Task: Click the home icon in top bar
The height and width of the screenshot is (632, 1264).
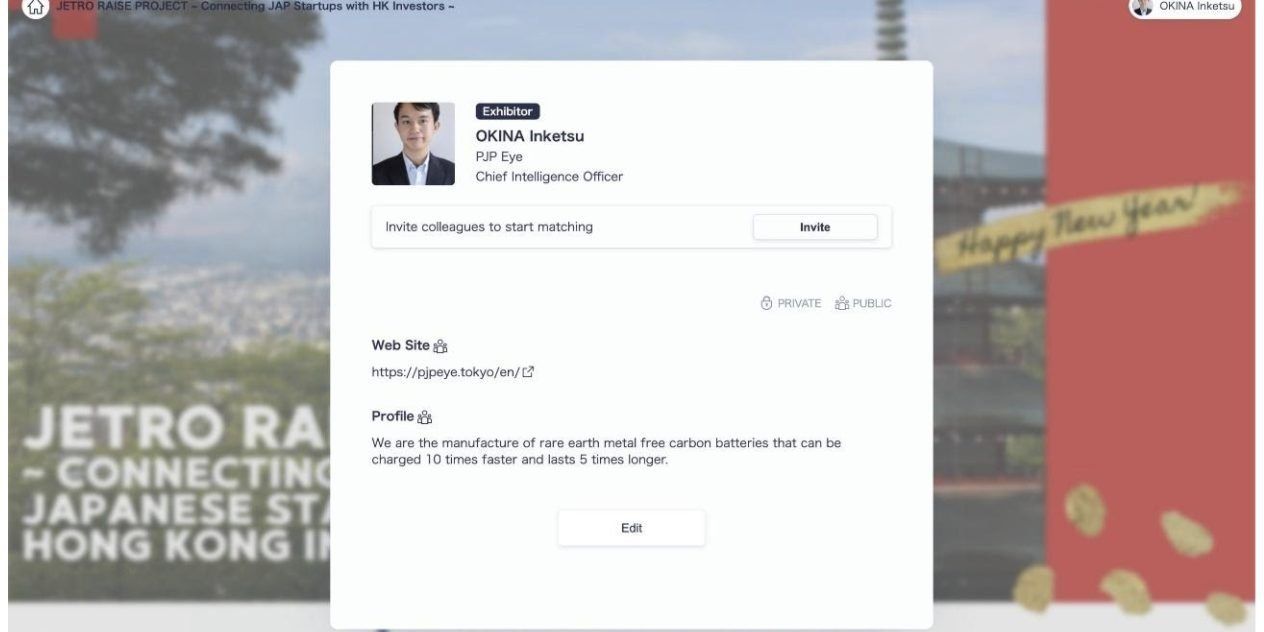Action: tap(35, 8)
